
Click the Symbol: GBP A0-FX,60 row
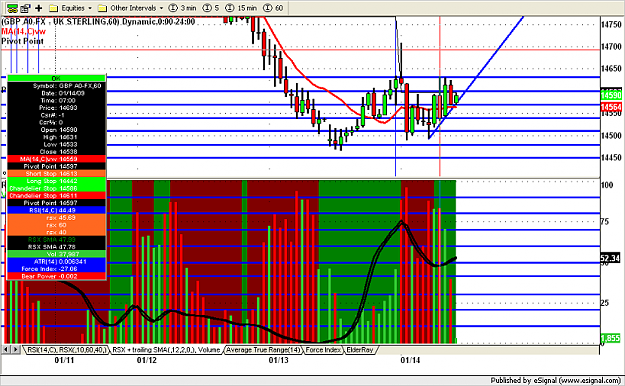[56, 86]
